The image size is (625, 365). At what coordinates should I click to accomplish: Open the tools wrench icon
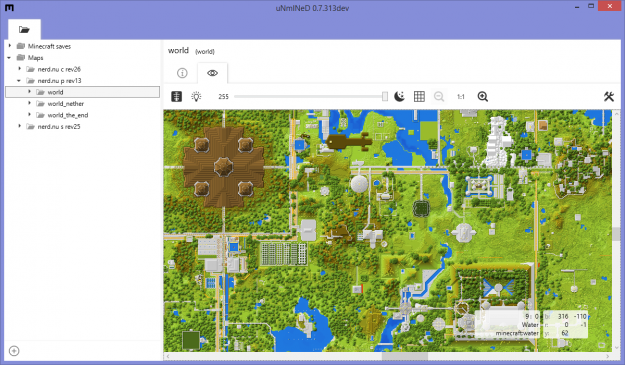click(609, 96)
